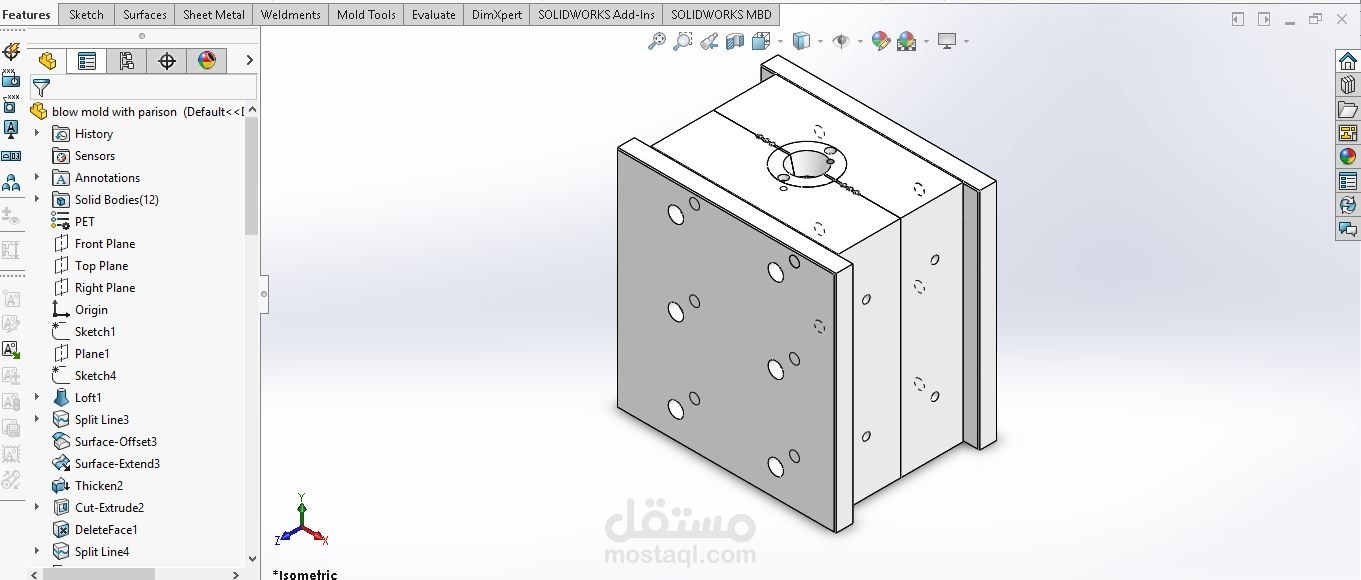Click the Edit Appearance icon
The image size is (1361, 580).
pyautogui.click(x=880, y=41)
